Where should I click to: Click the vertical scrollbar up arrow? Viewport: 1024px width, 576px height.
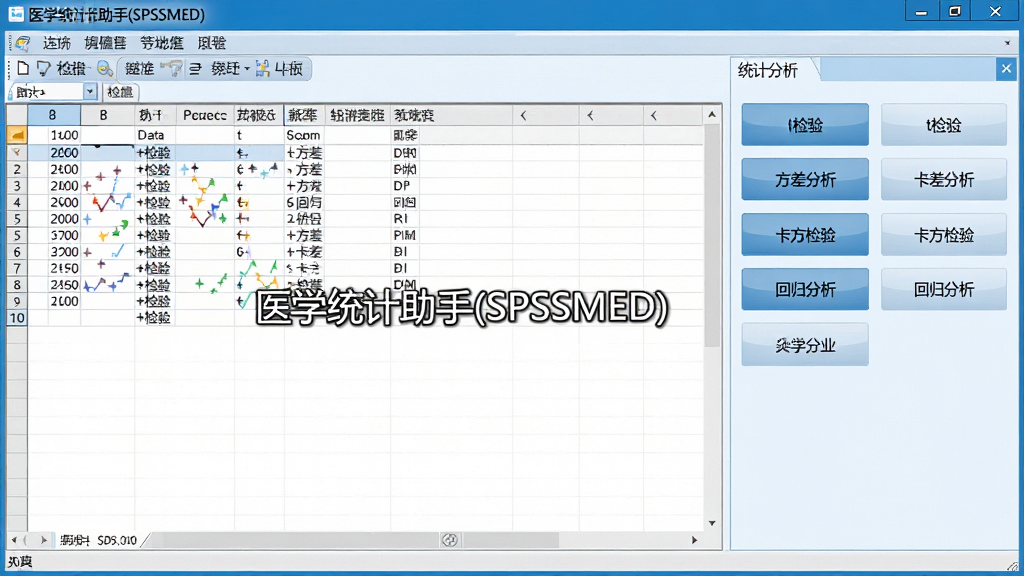[712, 115]
